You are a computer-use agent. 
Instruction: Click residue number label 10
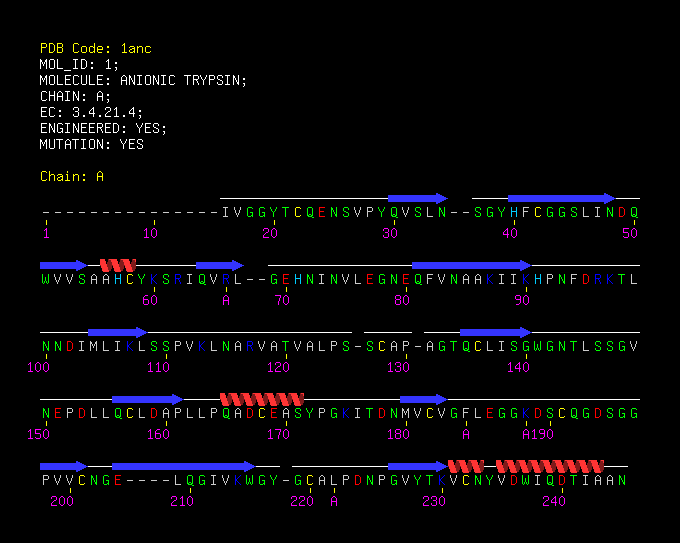(150, 233)
